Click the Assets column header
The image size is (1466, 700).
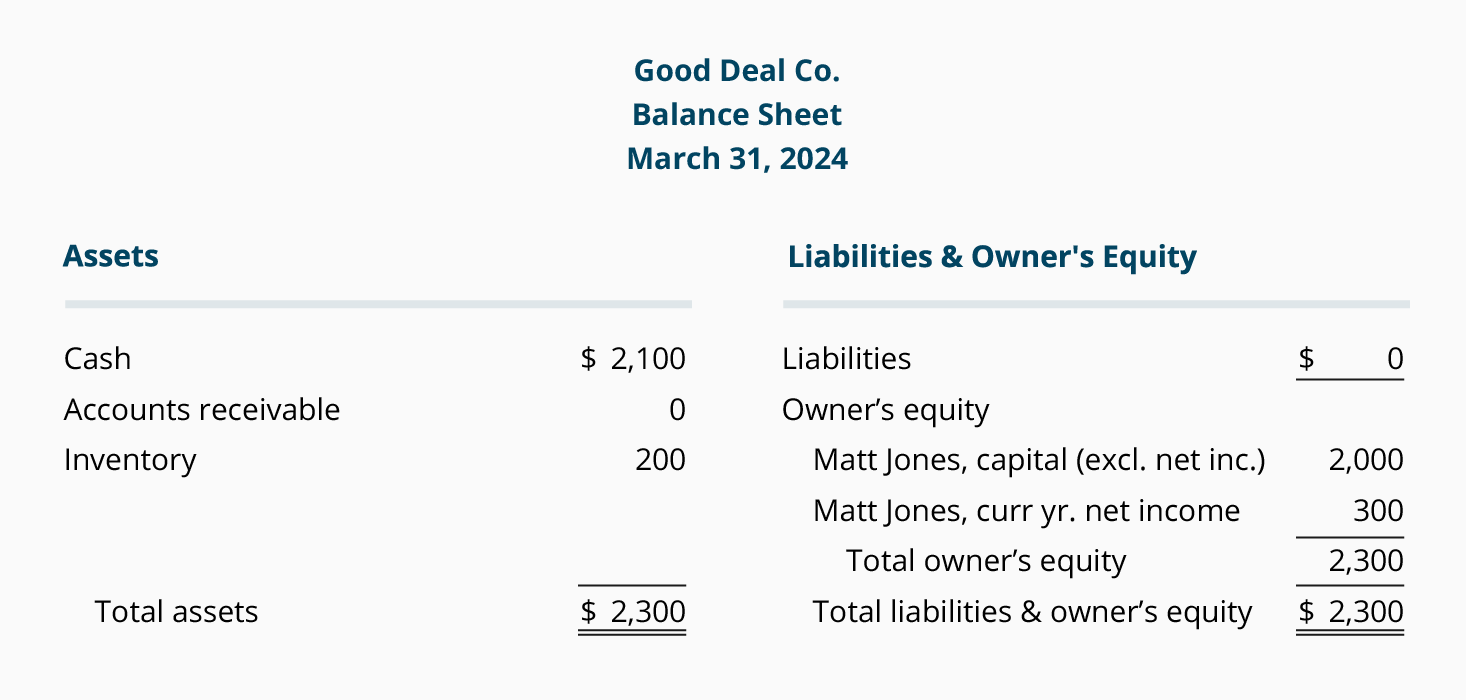pyautogui.click(x=111, y=256)
